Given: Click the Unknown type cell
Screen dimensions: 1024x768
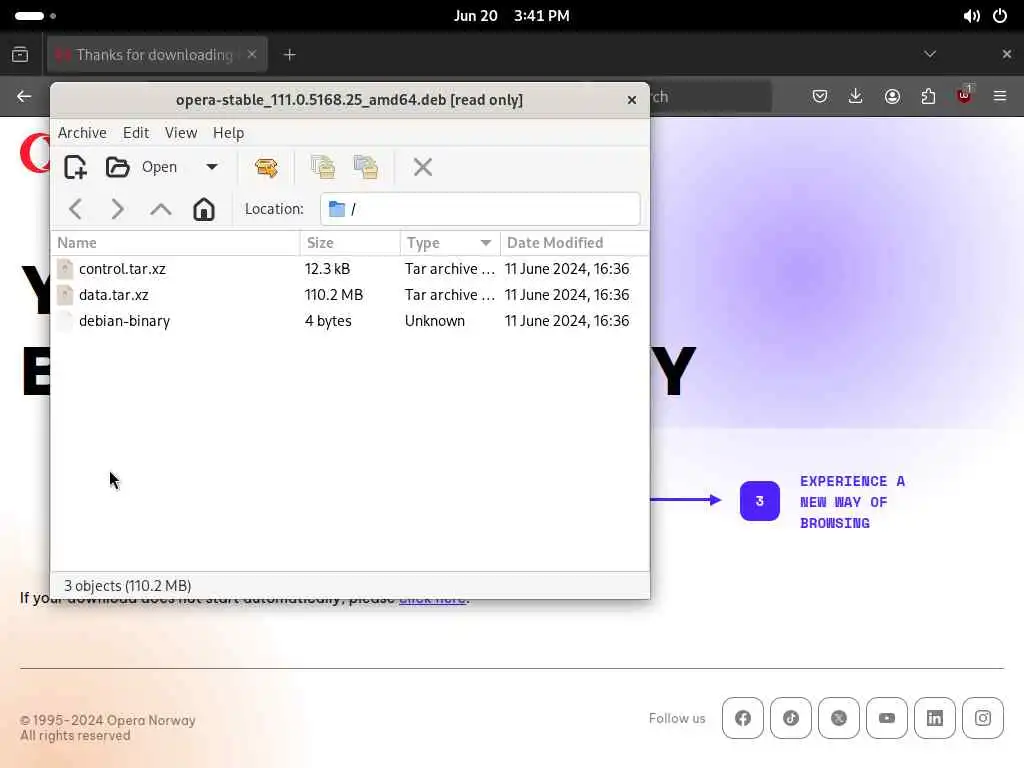Looking at the screenshot, I should 435,321.
